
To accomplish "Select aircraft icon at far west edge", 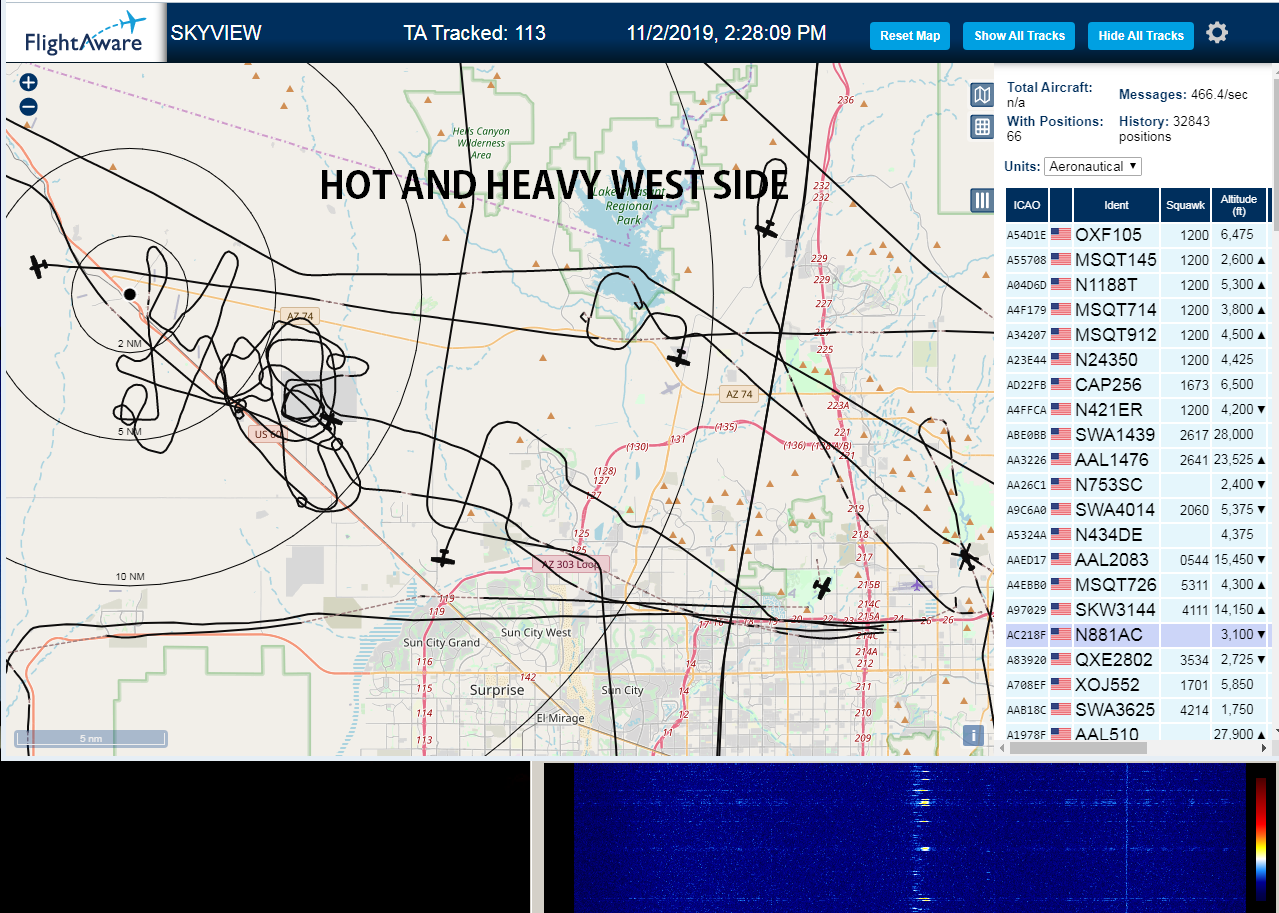I will pos(38,267).
